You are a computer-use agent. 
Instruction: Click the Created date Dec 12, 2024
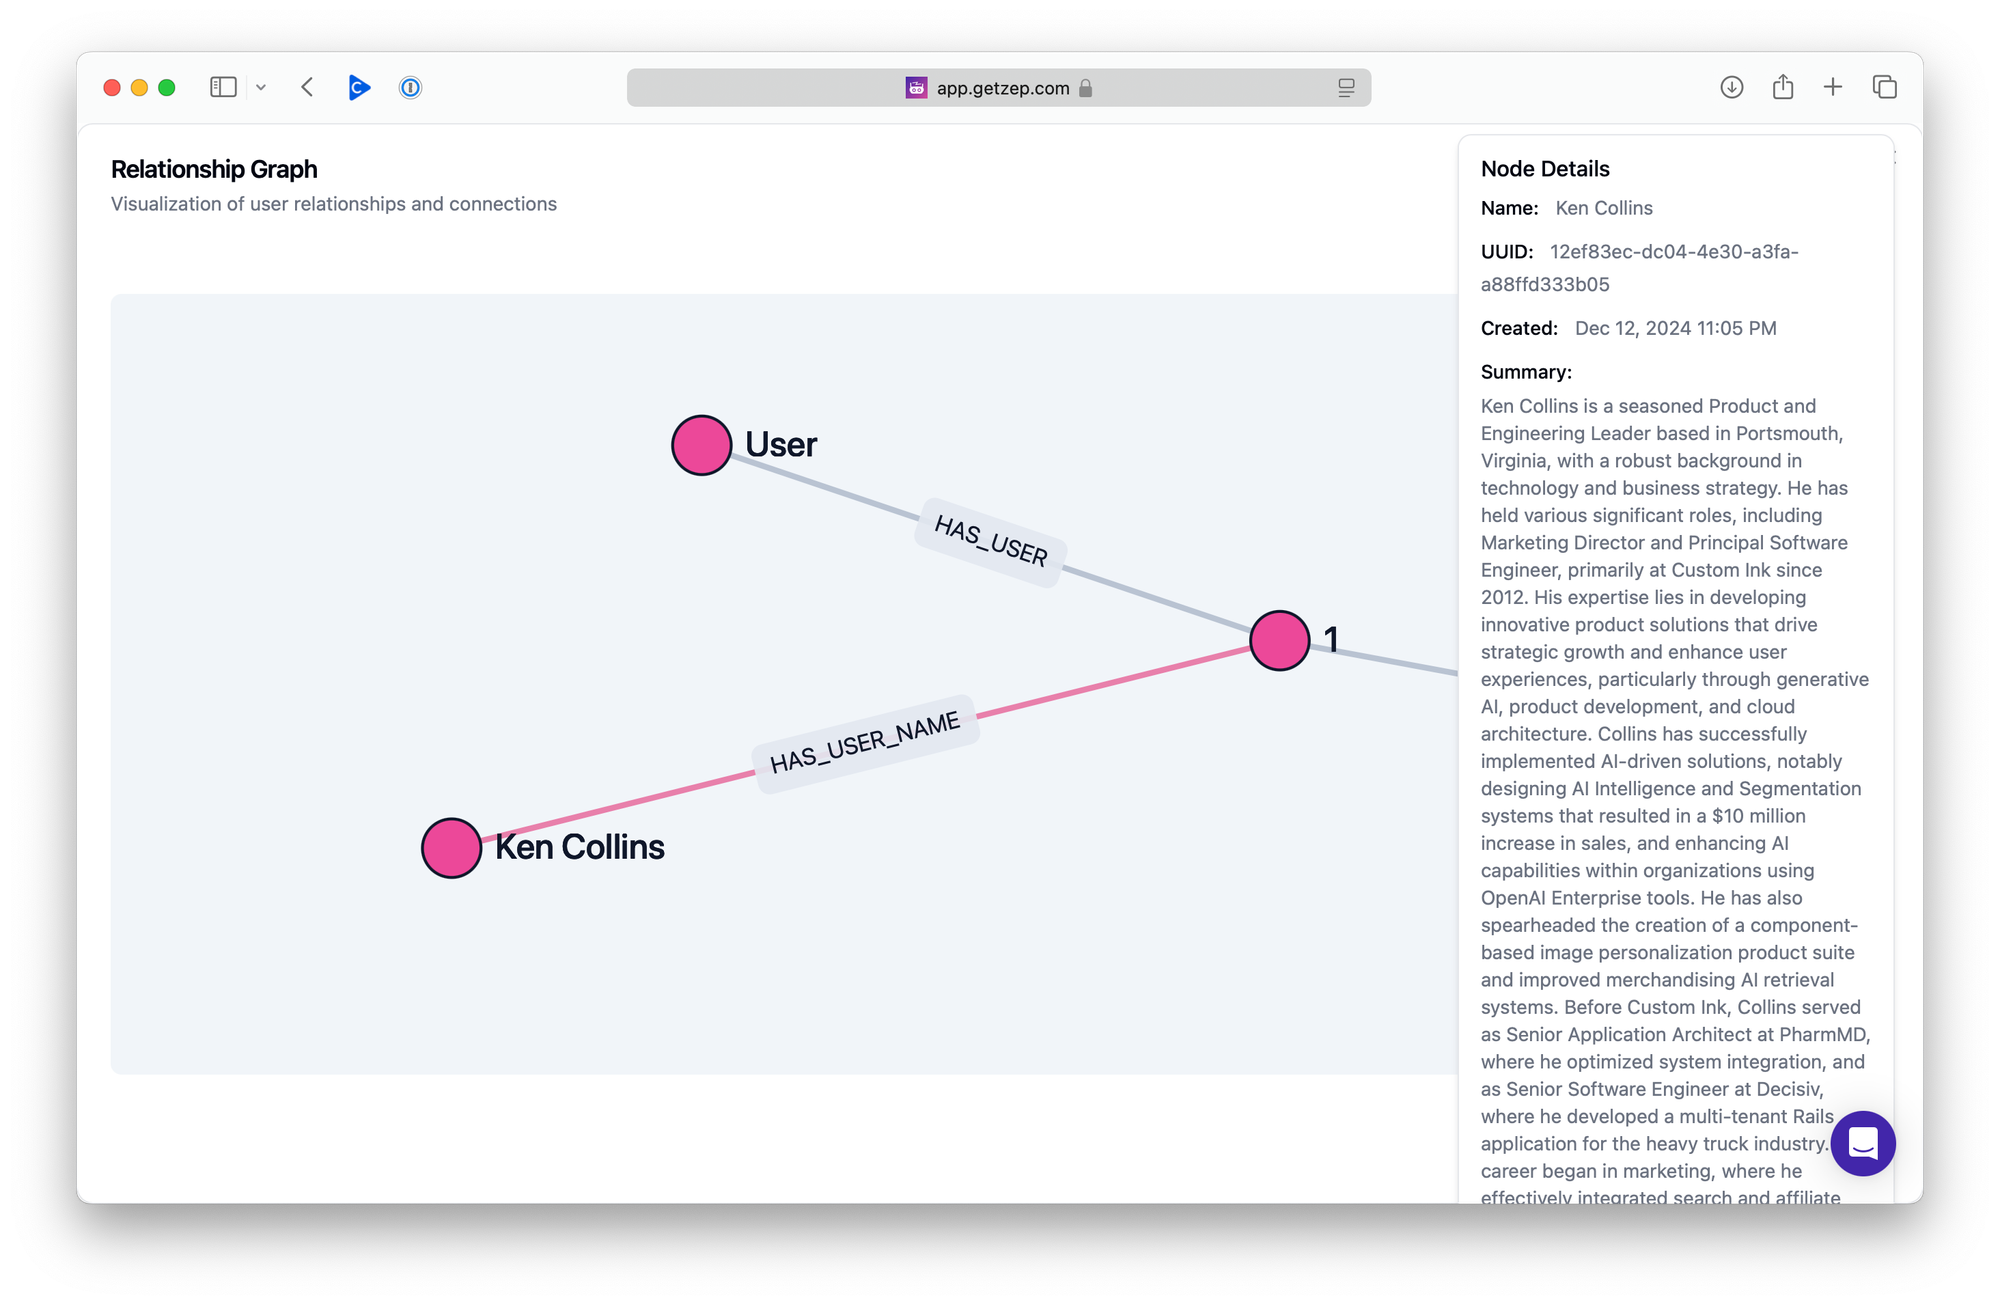pos(1675,328)
